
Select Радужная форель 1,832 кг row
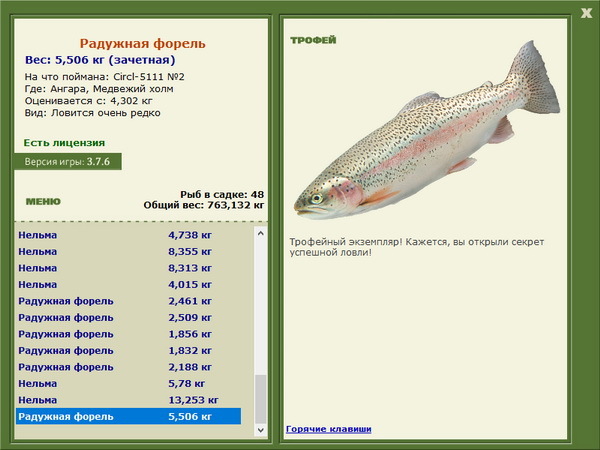coord(129,350)
